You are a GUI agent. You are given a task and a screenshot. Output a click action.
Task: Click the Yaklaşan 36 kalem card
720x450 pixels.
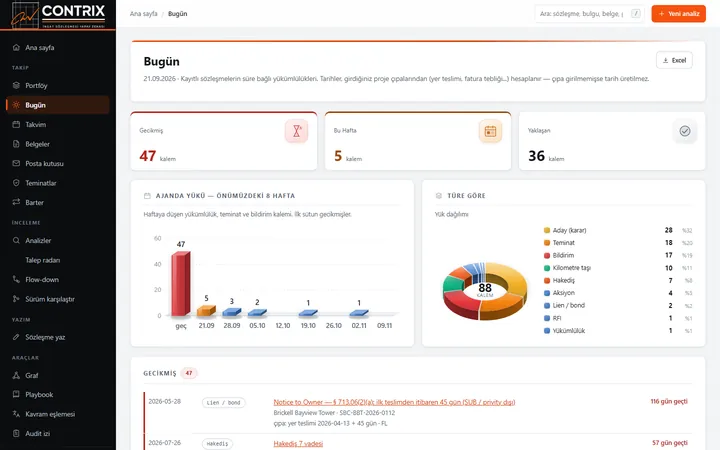point(612,141)
